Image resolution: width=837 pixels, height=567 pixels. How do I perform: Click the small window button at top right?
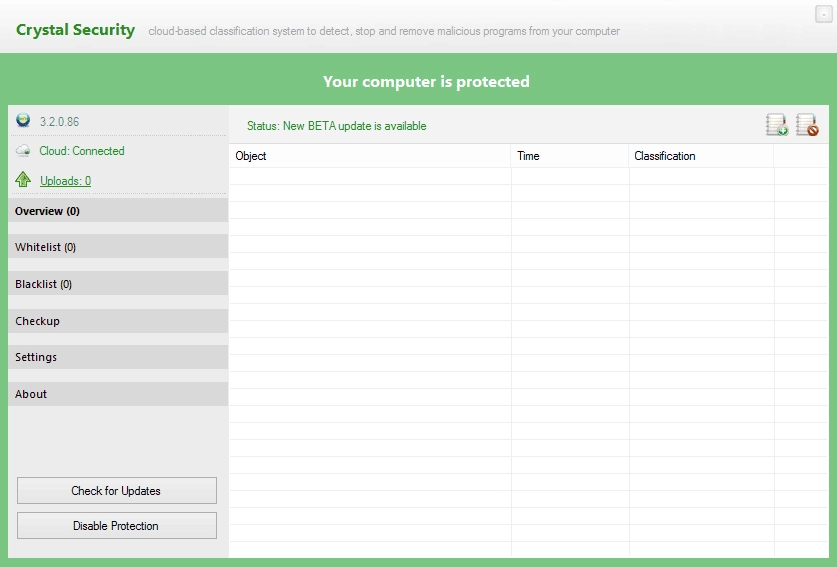pos(824,14)
